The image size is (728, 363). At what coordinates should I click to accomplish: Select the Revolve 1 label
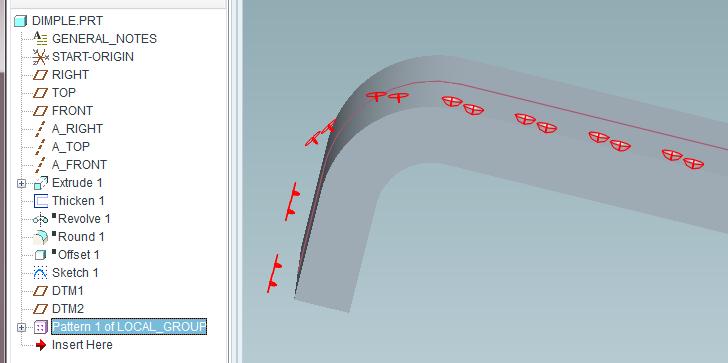point(84,219)
